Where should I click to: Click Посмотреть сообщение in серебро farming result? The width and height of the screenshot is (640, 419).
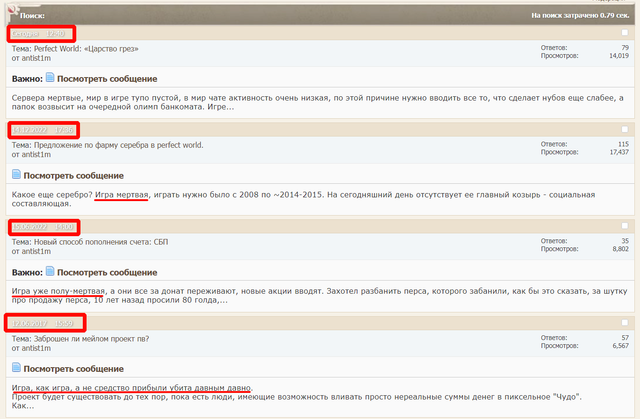(74, 174)
